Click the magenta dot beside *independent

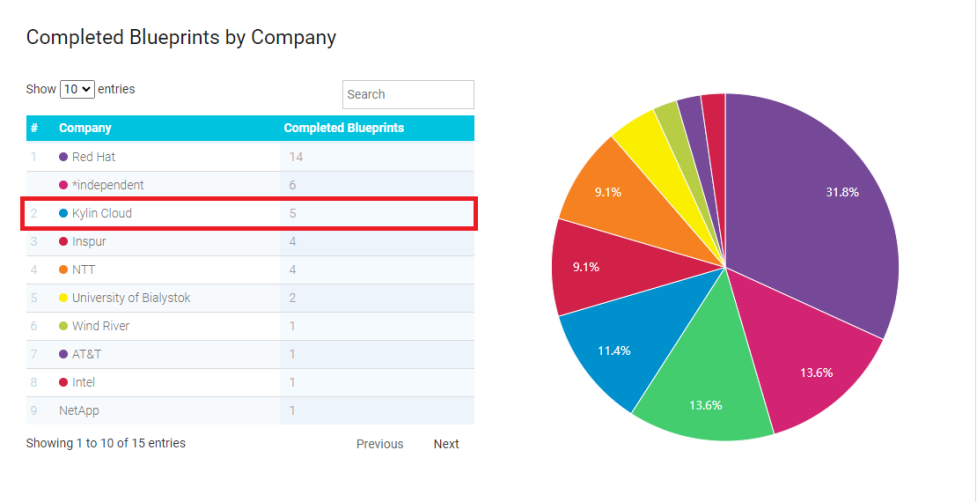point(63,185)
